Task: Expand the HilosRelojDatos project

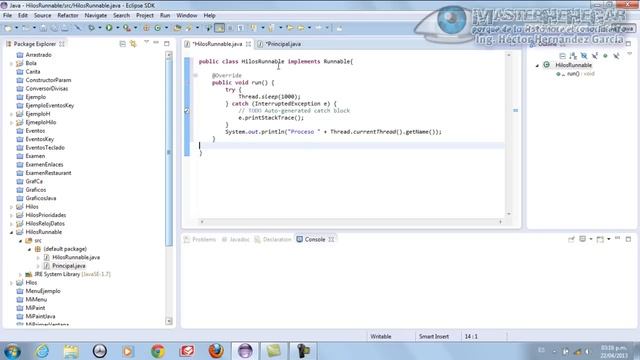Action: coord(11,224)
